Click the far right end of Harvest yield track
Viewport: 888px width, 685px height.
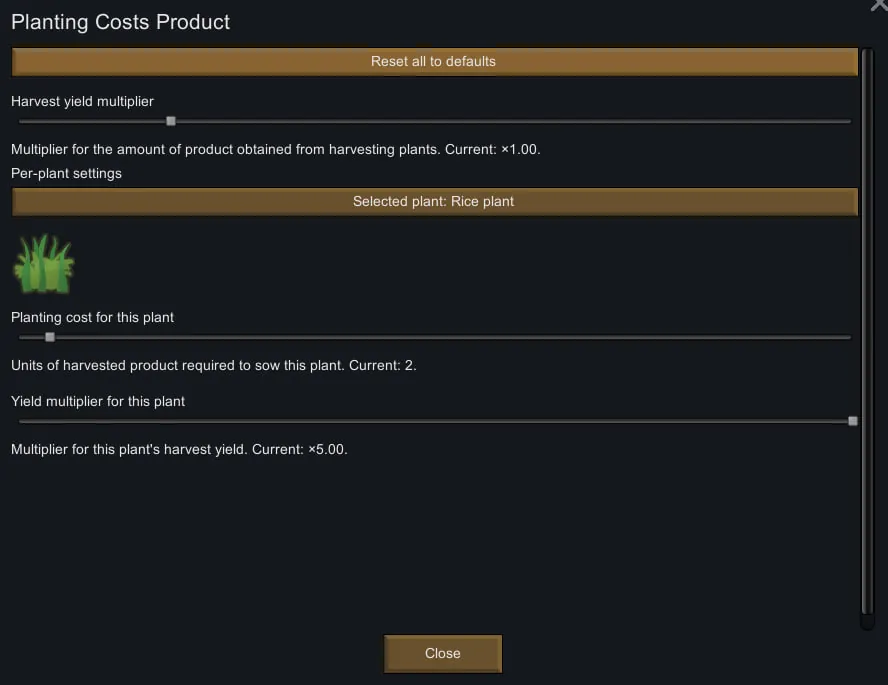(x=848, y=121)
